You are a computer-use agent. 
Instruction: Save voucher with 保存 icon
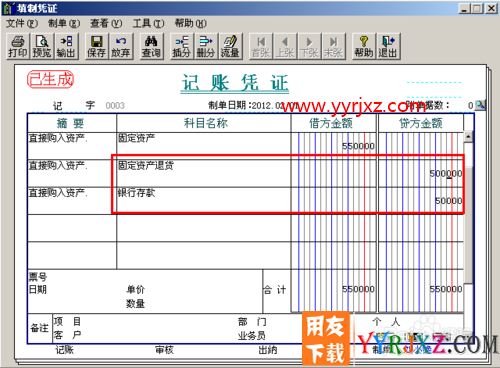96,46
